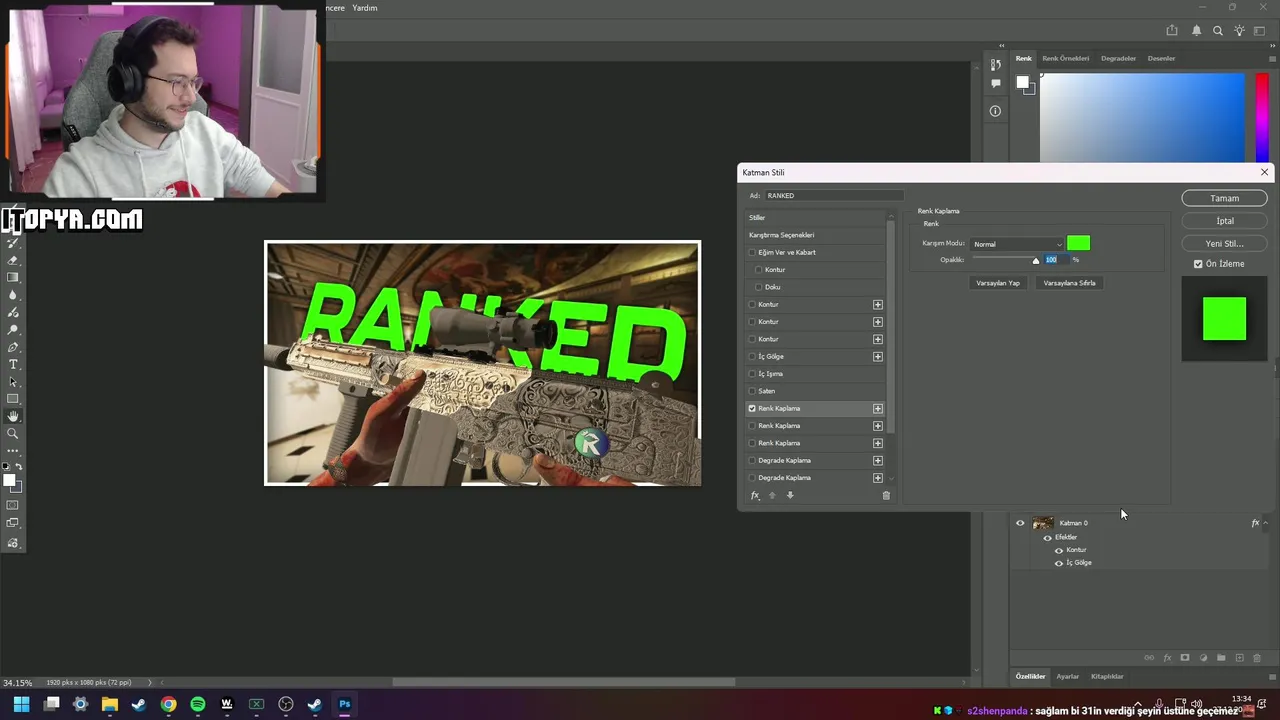Open the info panel icon
The width and height of the screenshot is (1280, 720).
tap(995, 111)
